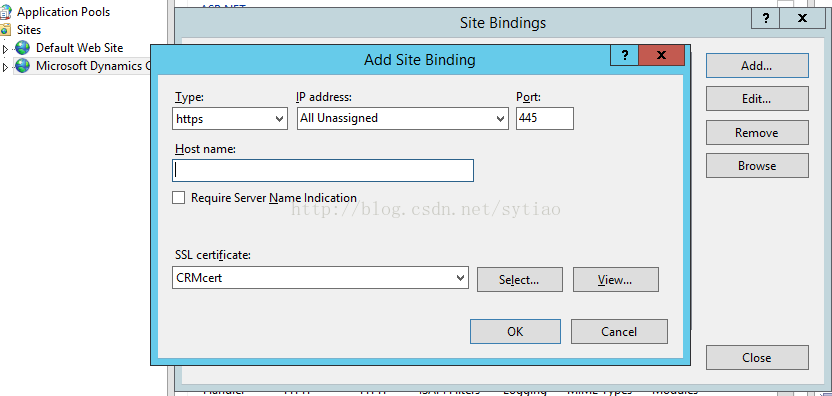Click the Microsoft Dynamics globe icon

[22, 66]
